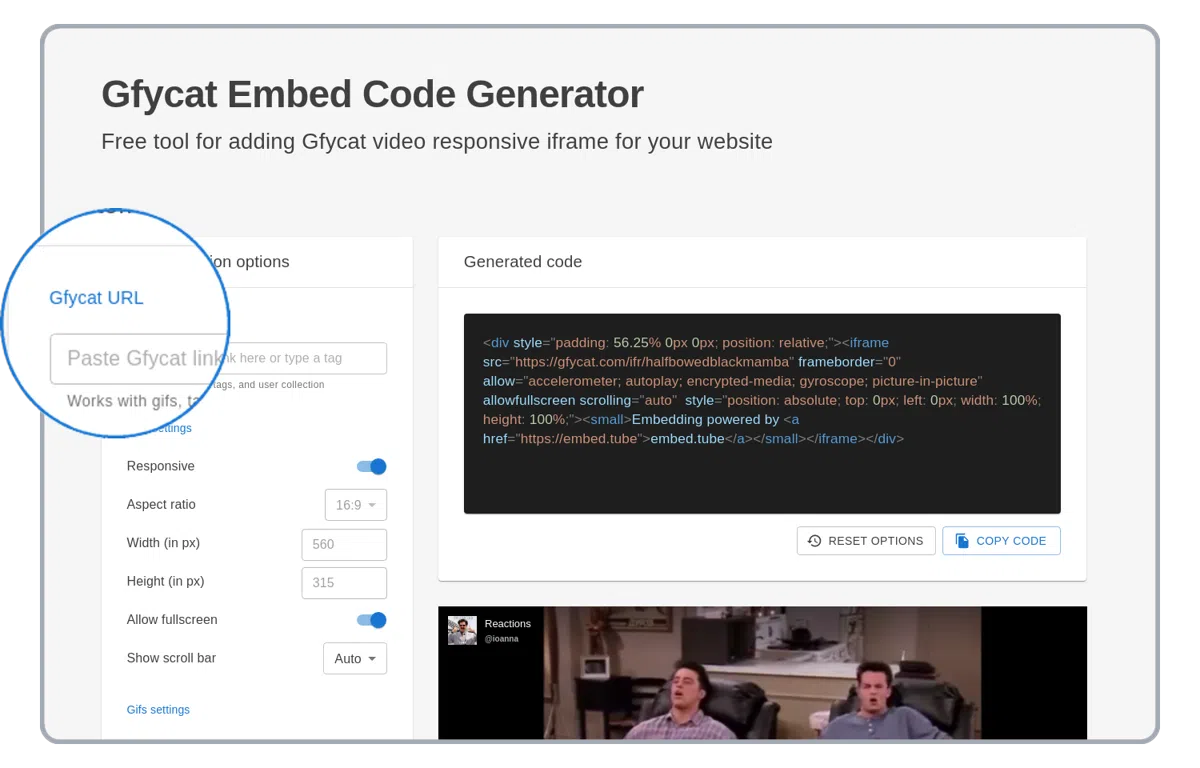The height and width of the screenshot is (768, 1200).
Task: Click the Height (in px) field
Action: [x=343, y=583]
